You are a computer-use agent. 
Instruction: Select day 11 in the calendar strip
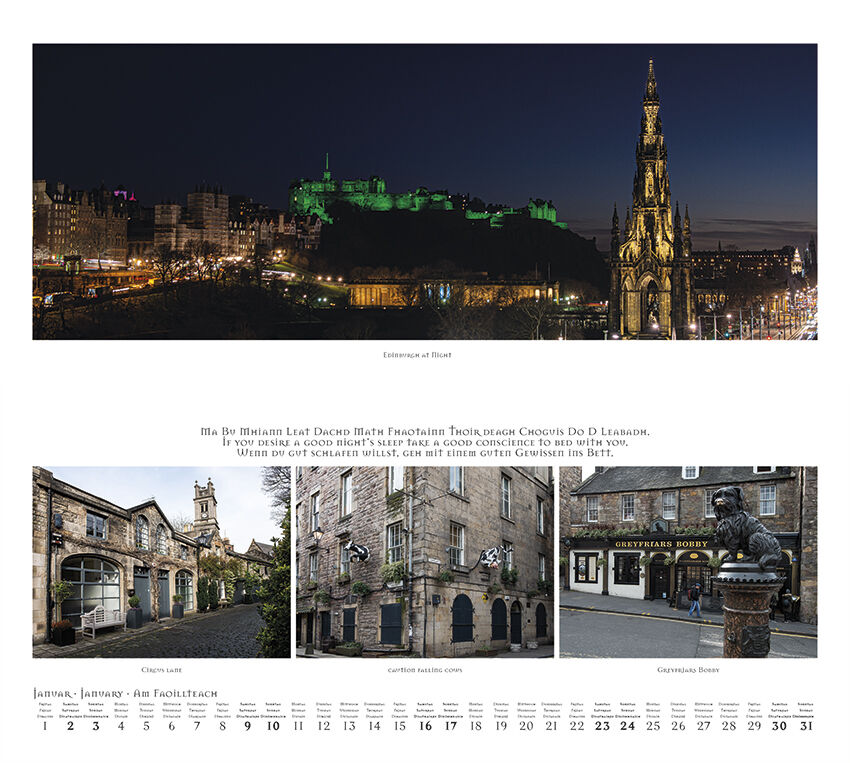click(298, 726)
